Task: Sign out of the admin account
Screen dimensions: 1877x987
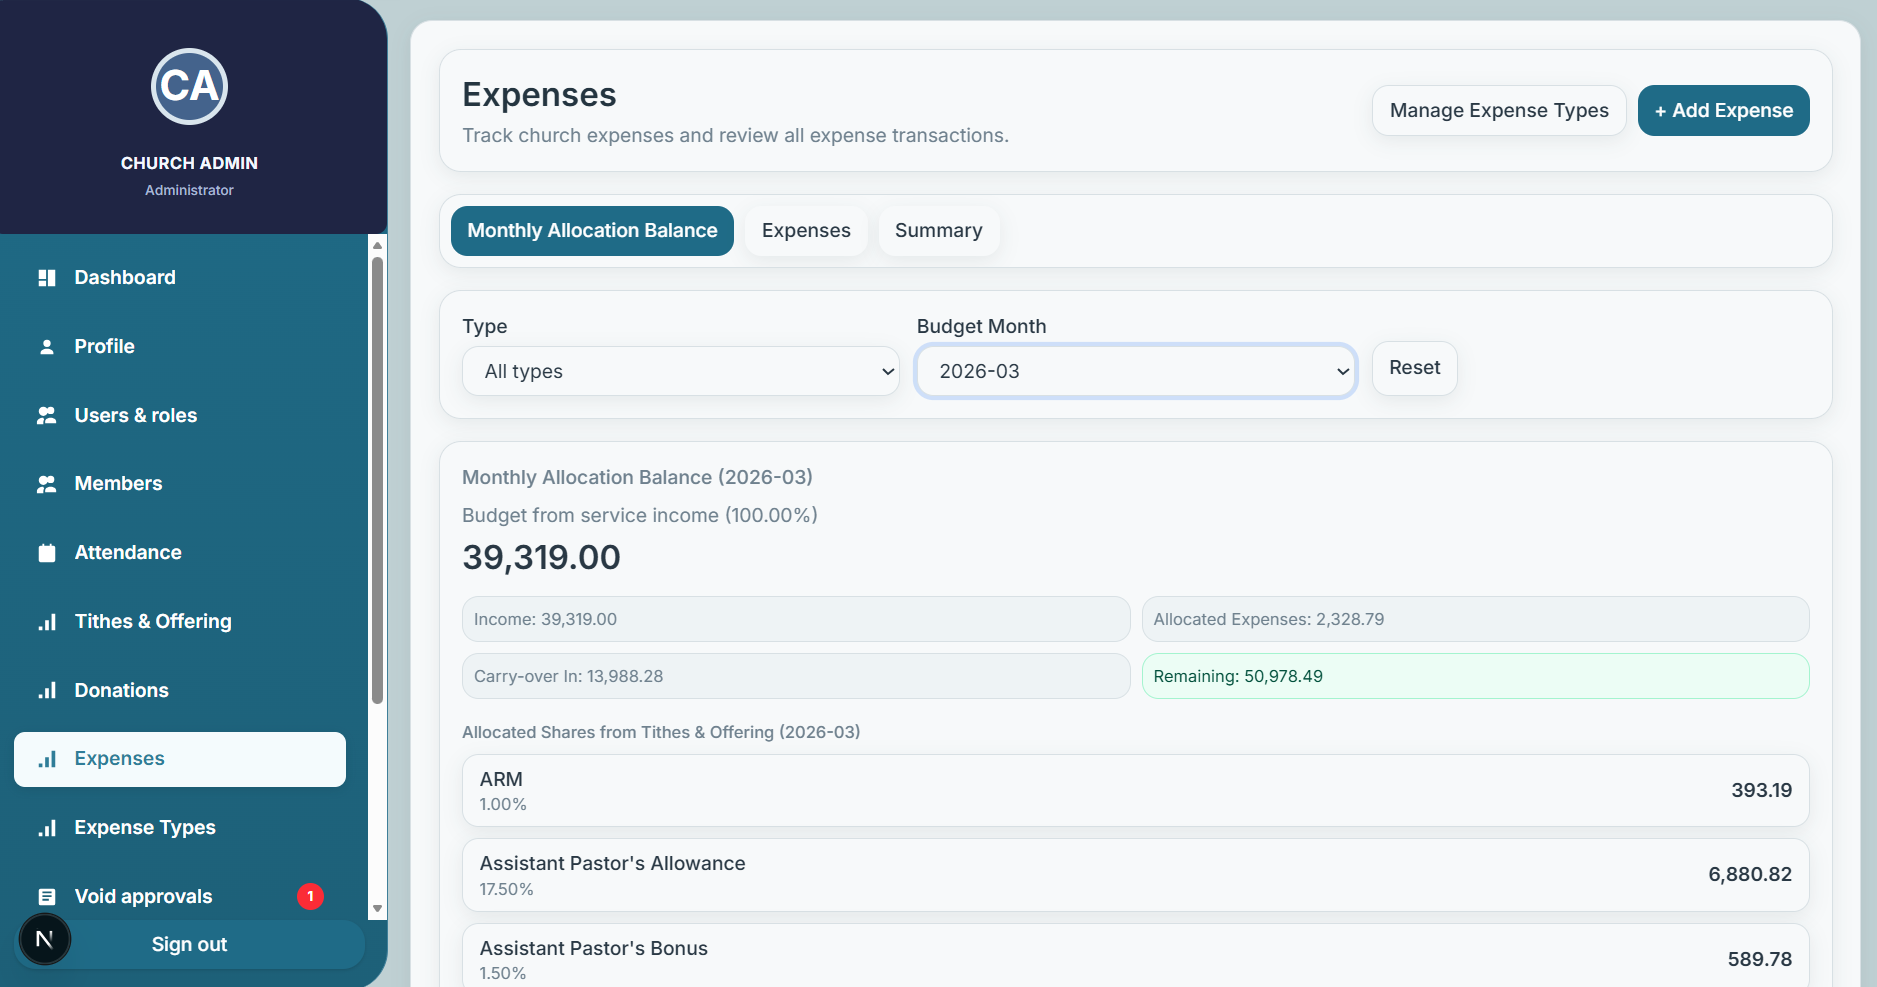Action: (189, 945)
